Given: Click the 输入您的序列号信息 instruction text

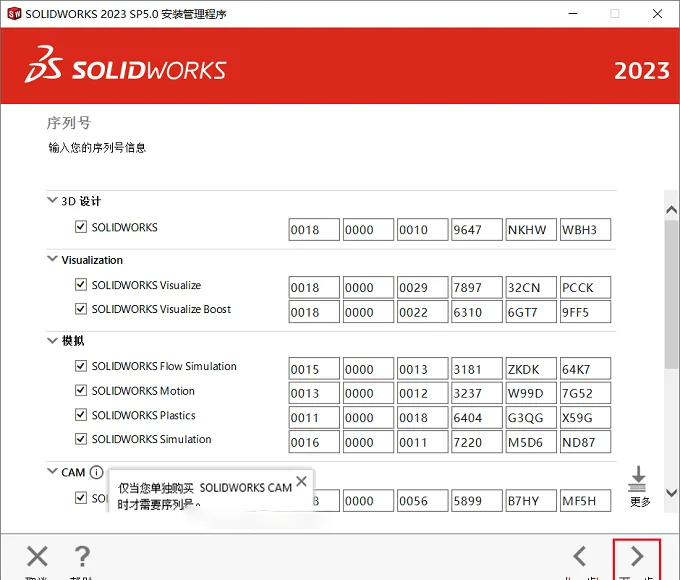Looking at the screenshot, I should pos(97,147).
